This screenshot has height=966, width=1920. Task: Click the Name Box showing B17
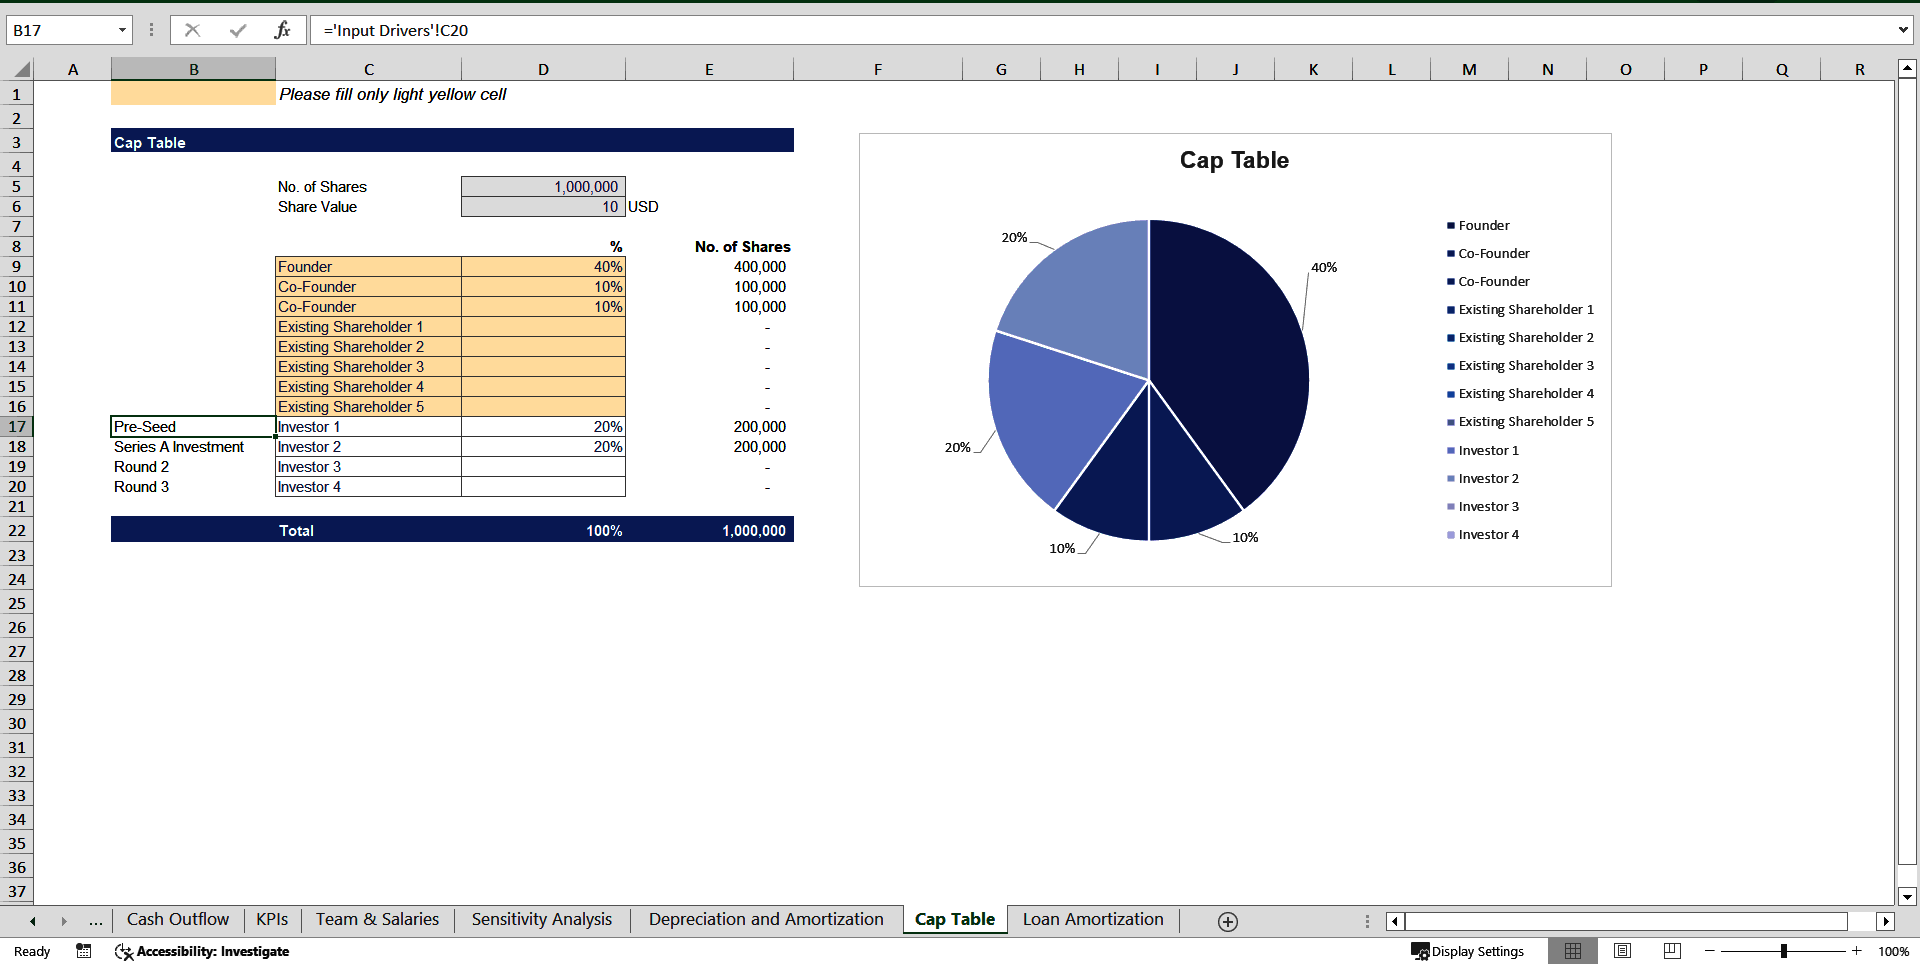(x=61, y=30)
